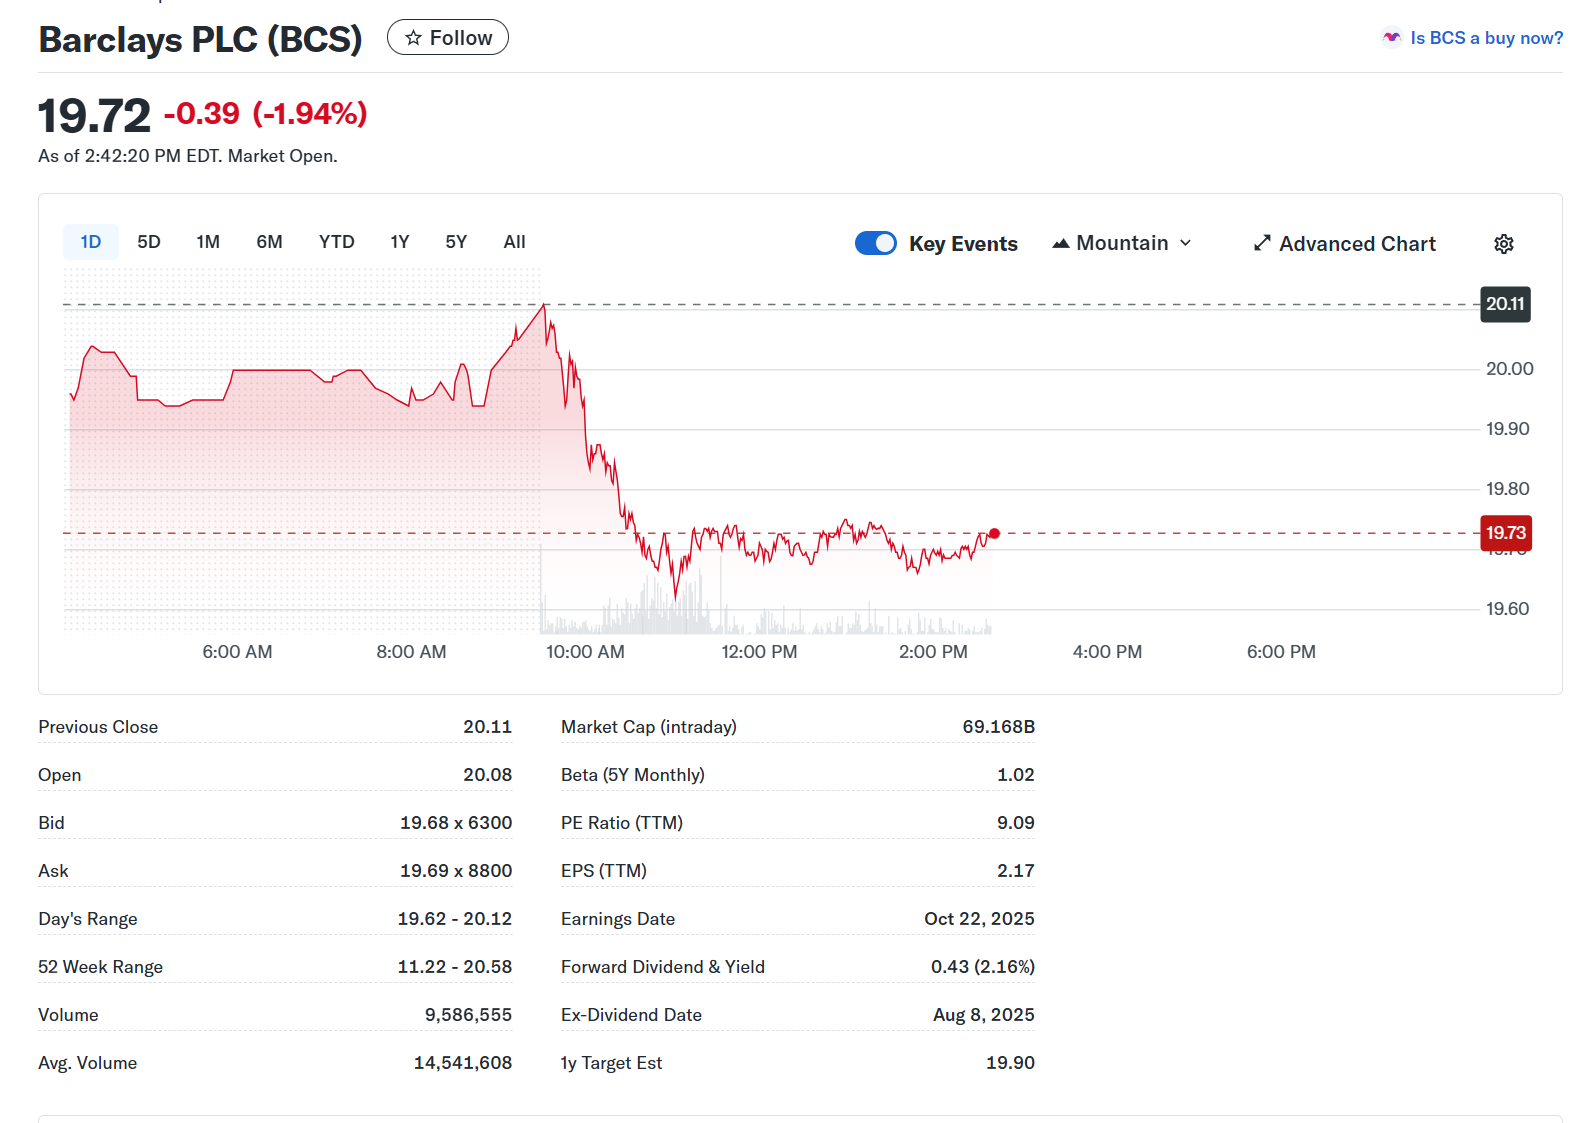Click the Forward Dividend & Yield label

click(x=662, y=967)
